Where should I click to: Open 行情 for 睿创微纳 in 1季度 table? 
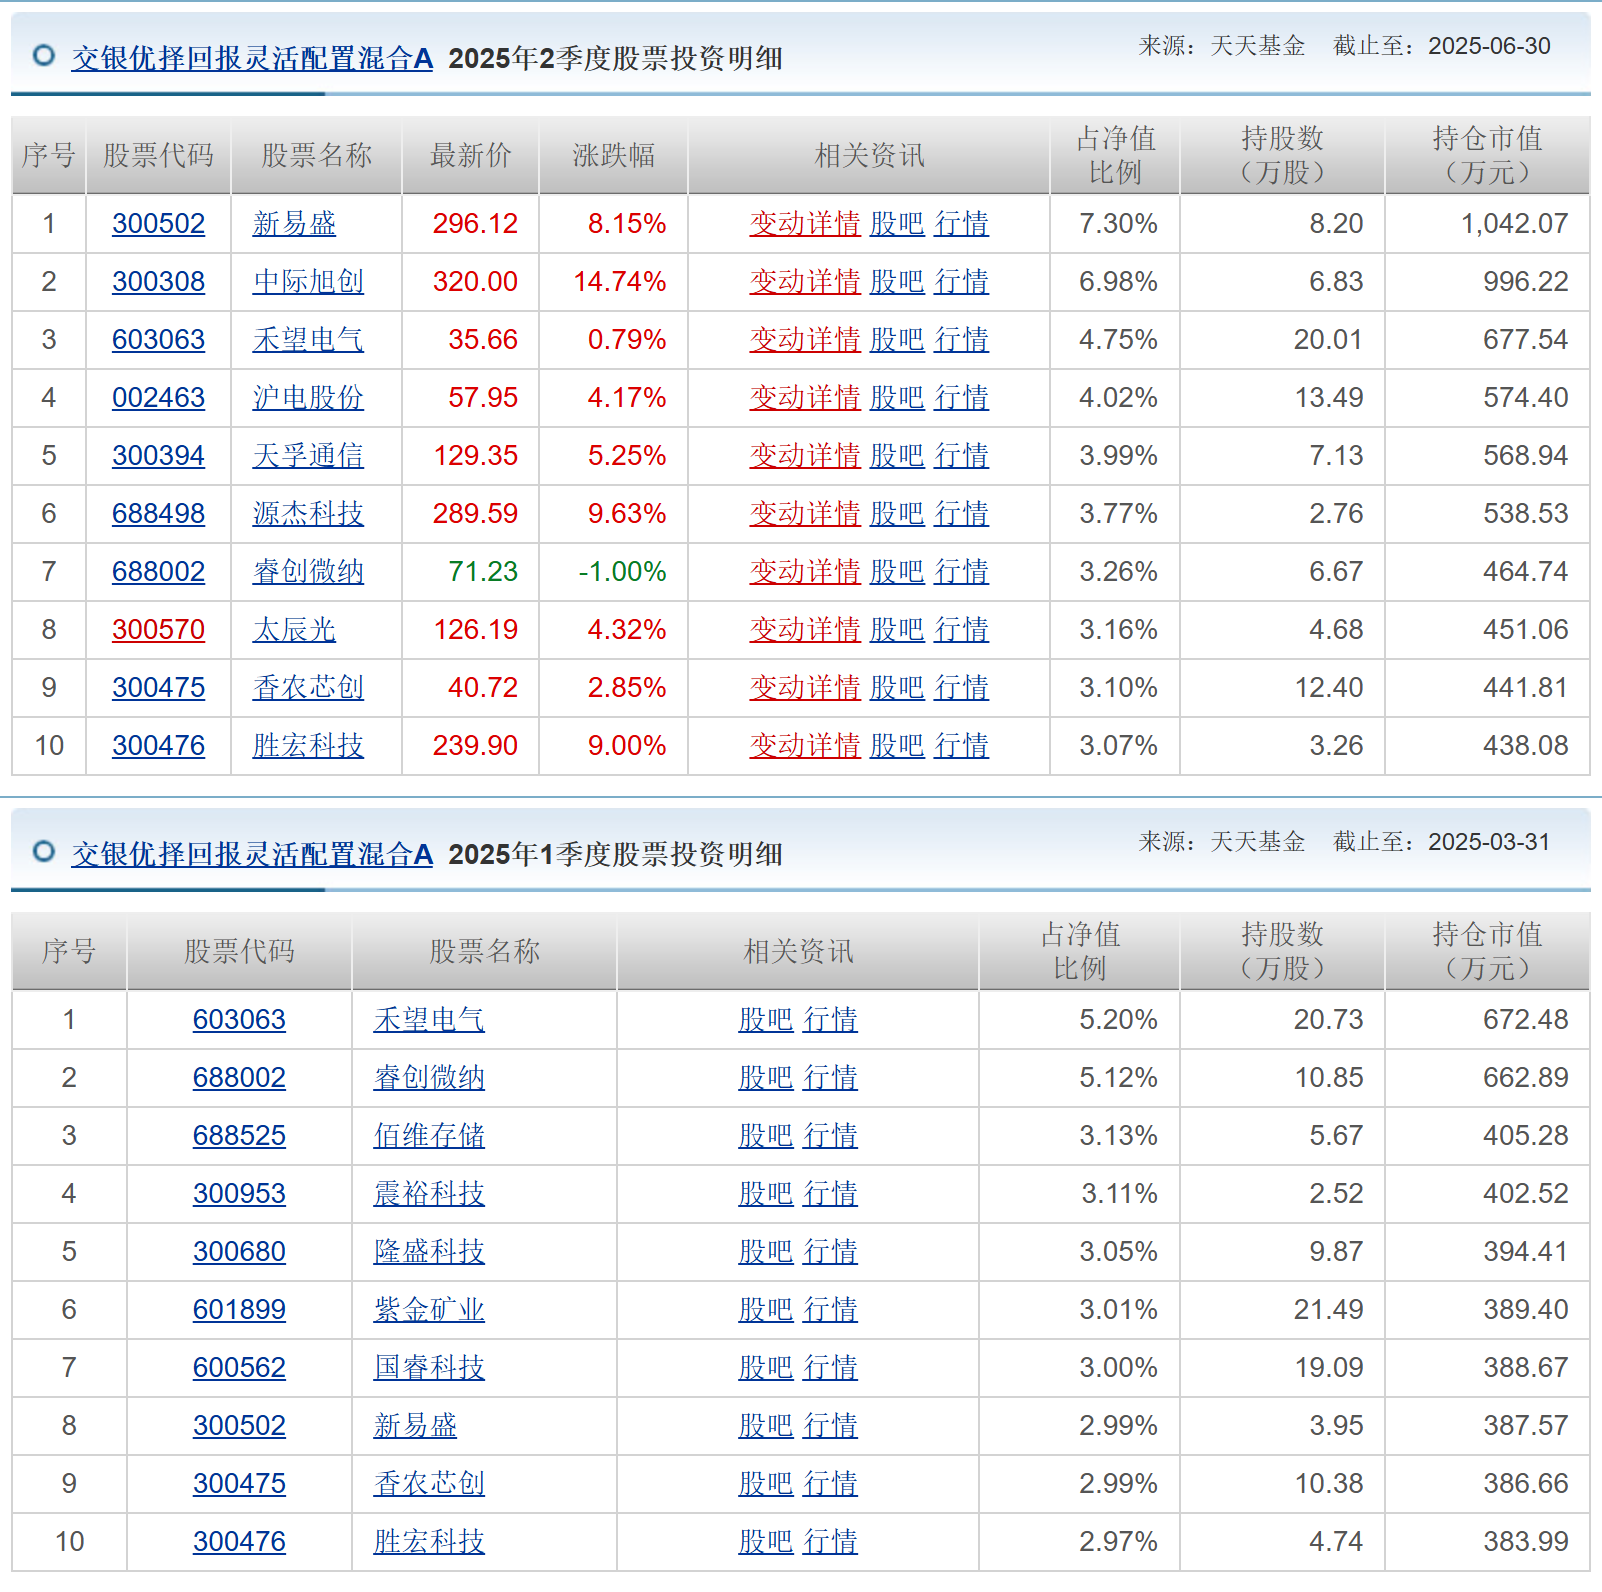coord(830,1078)
